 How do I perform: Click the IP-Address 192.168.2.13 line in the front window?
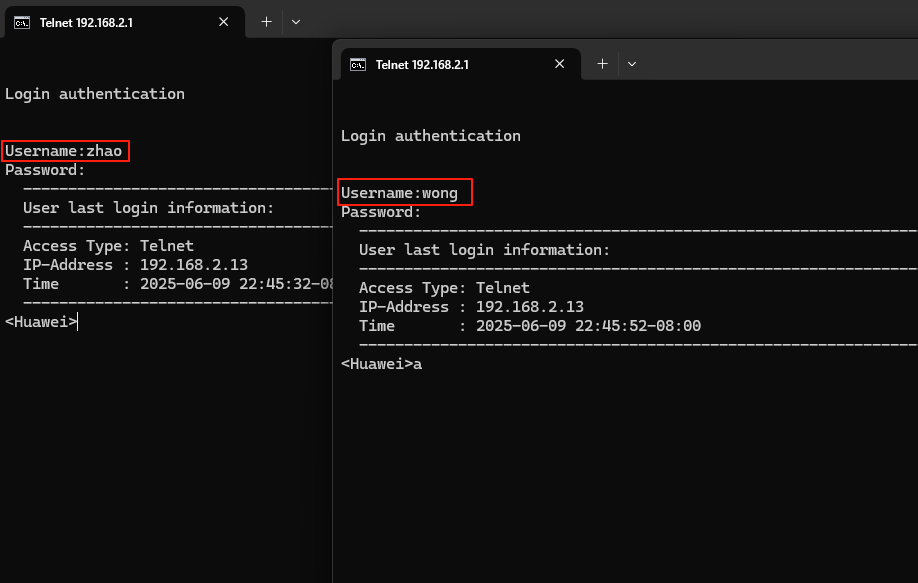[471, 307]
